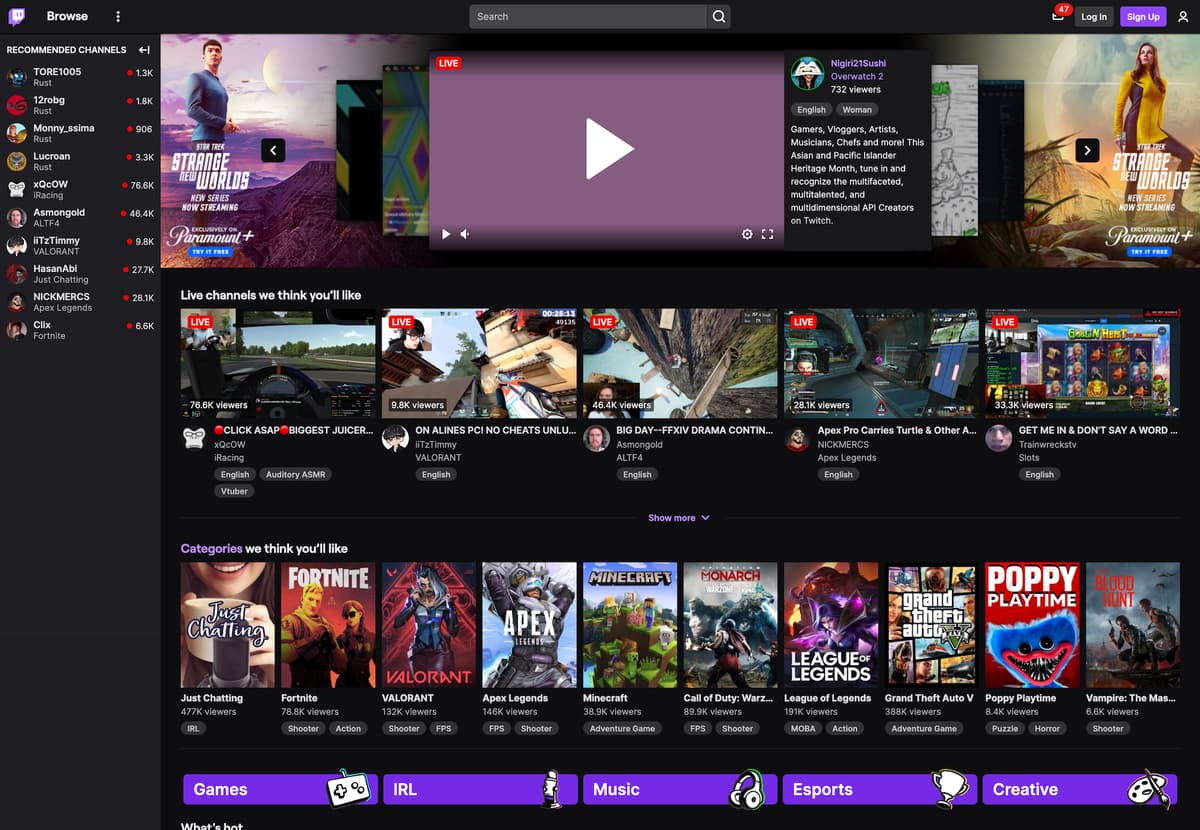Click the Sign Up button
This screenshot has width=1200, height=830.
(1142, 17)
